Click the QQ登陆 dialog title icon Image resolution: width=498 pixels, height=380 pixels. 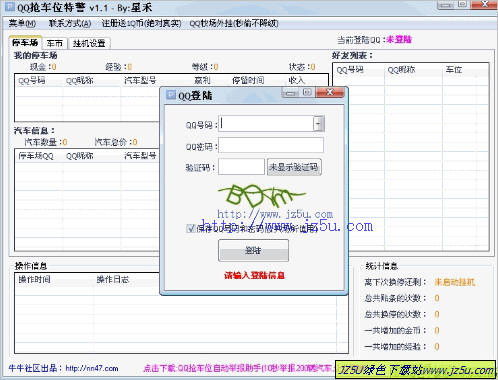[x=171, y=95]
